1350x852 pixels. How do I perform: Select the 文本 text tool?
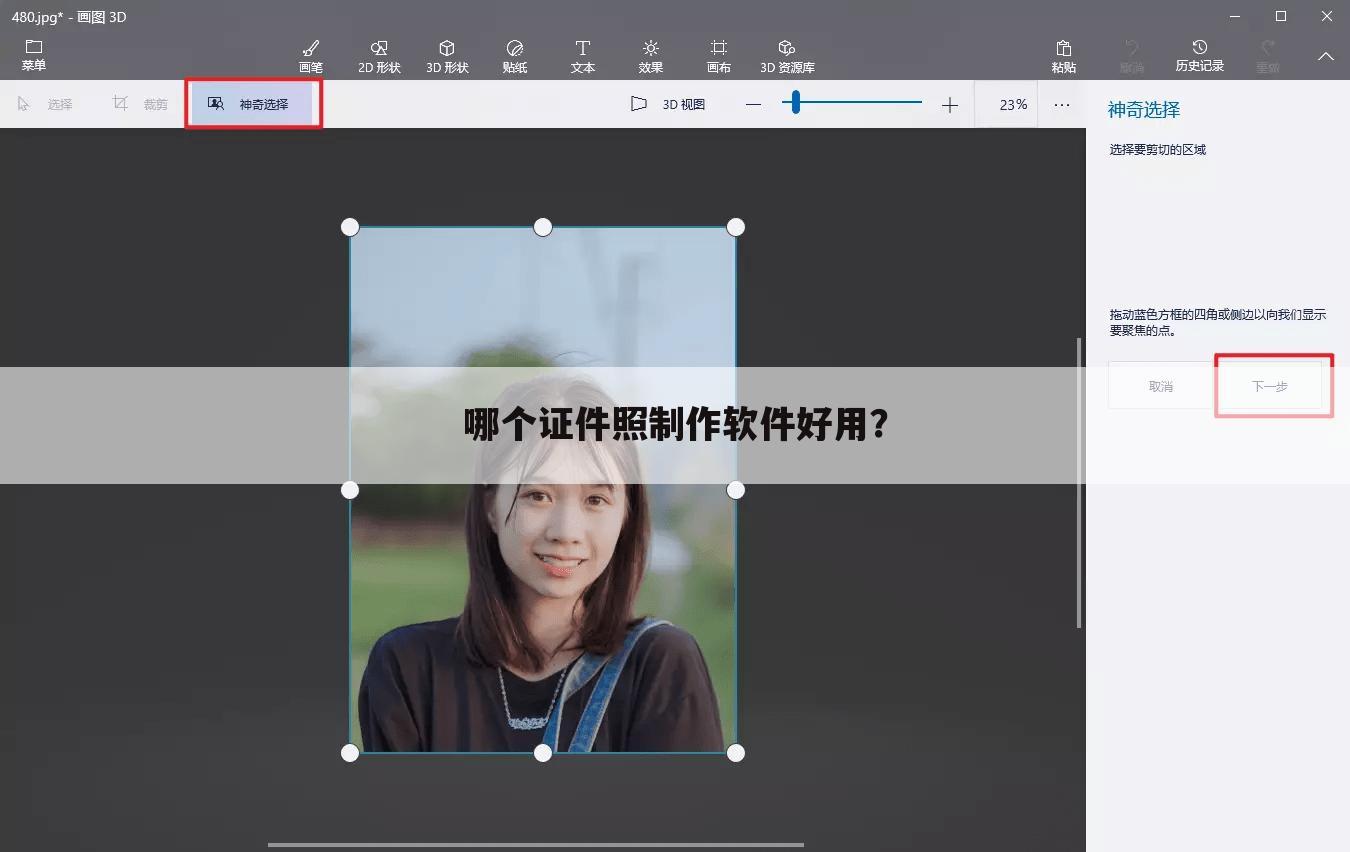pos(583,56)
